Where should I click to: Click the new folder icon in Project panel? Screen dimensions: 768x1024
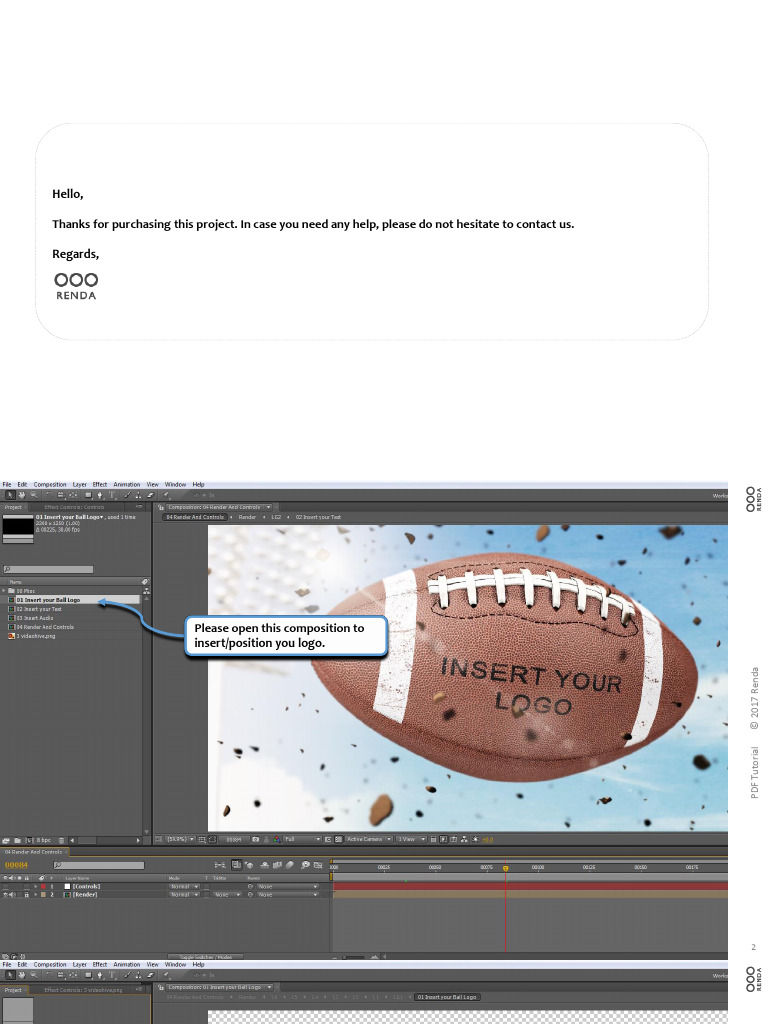point(17,839)
